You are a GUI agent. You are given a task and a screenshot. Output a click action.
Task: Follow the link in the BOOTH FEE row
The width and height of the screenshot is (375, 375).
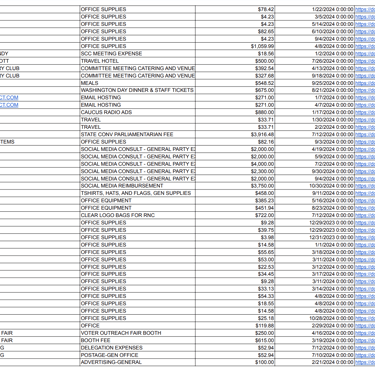tap(365, 340)
